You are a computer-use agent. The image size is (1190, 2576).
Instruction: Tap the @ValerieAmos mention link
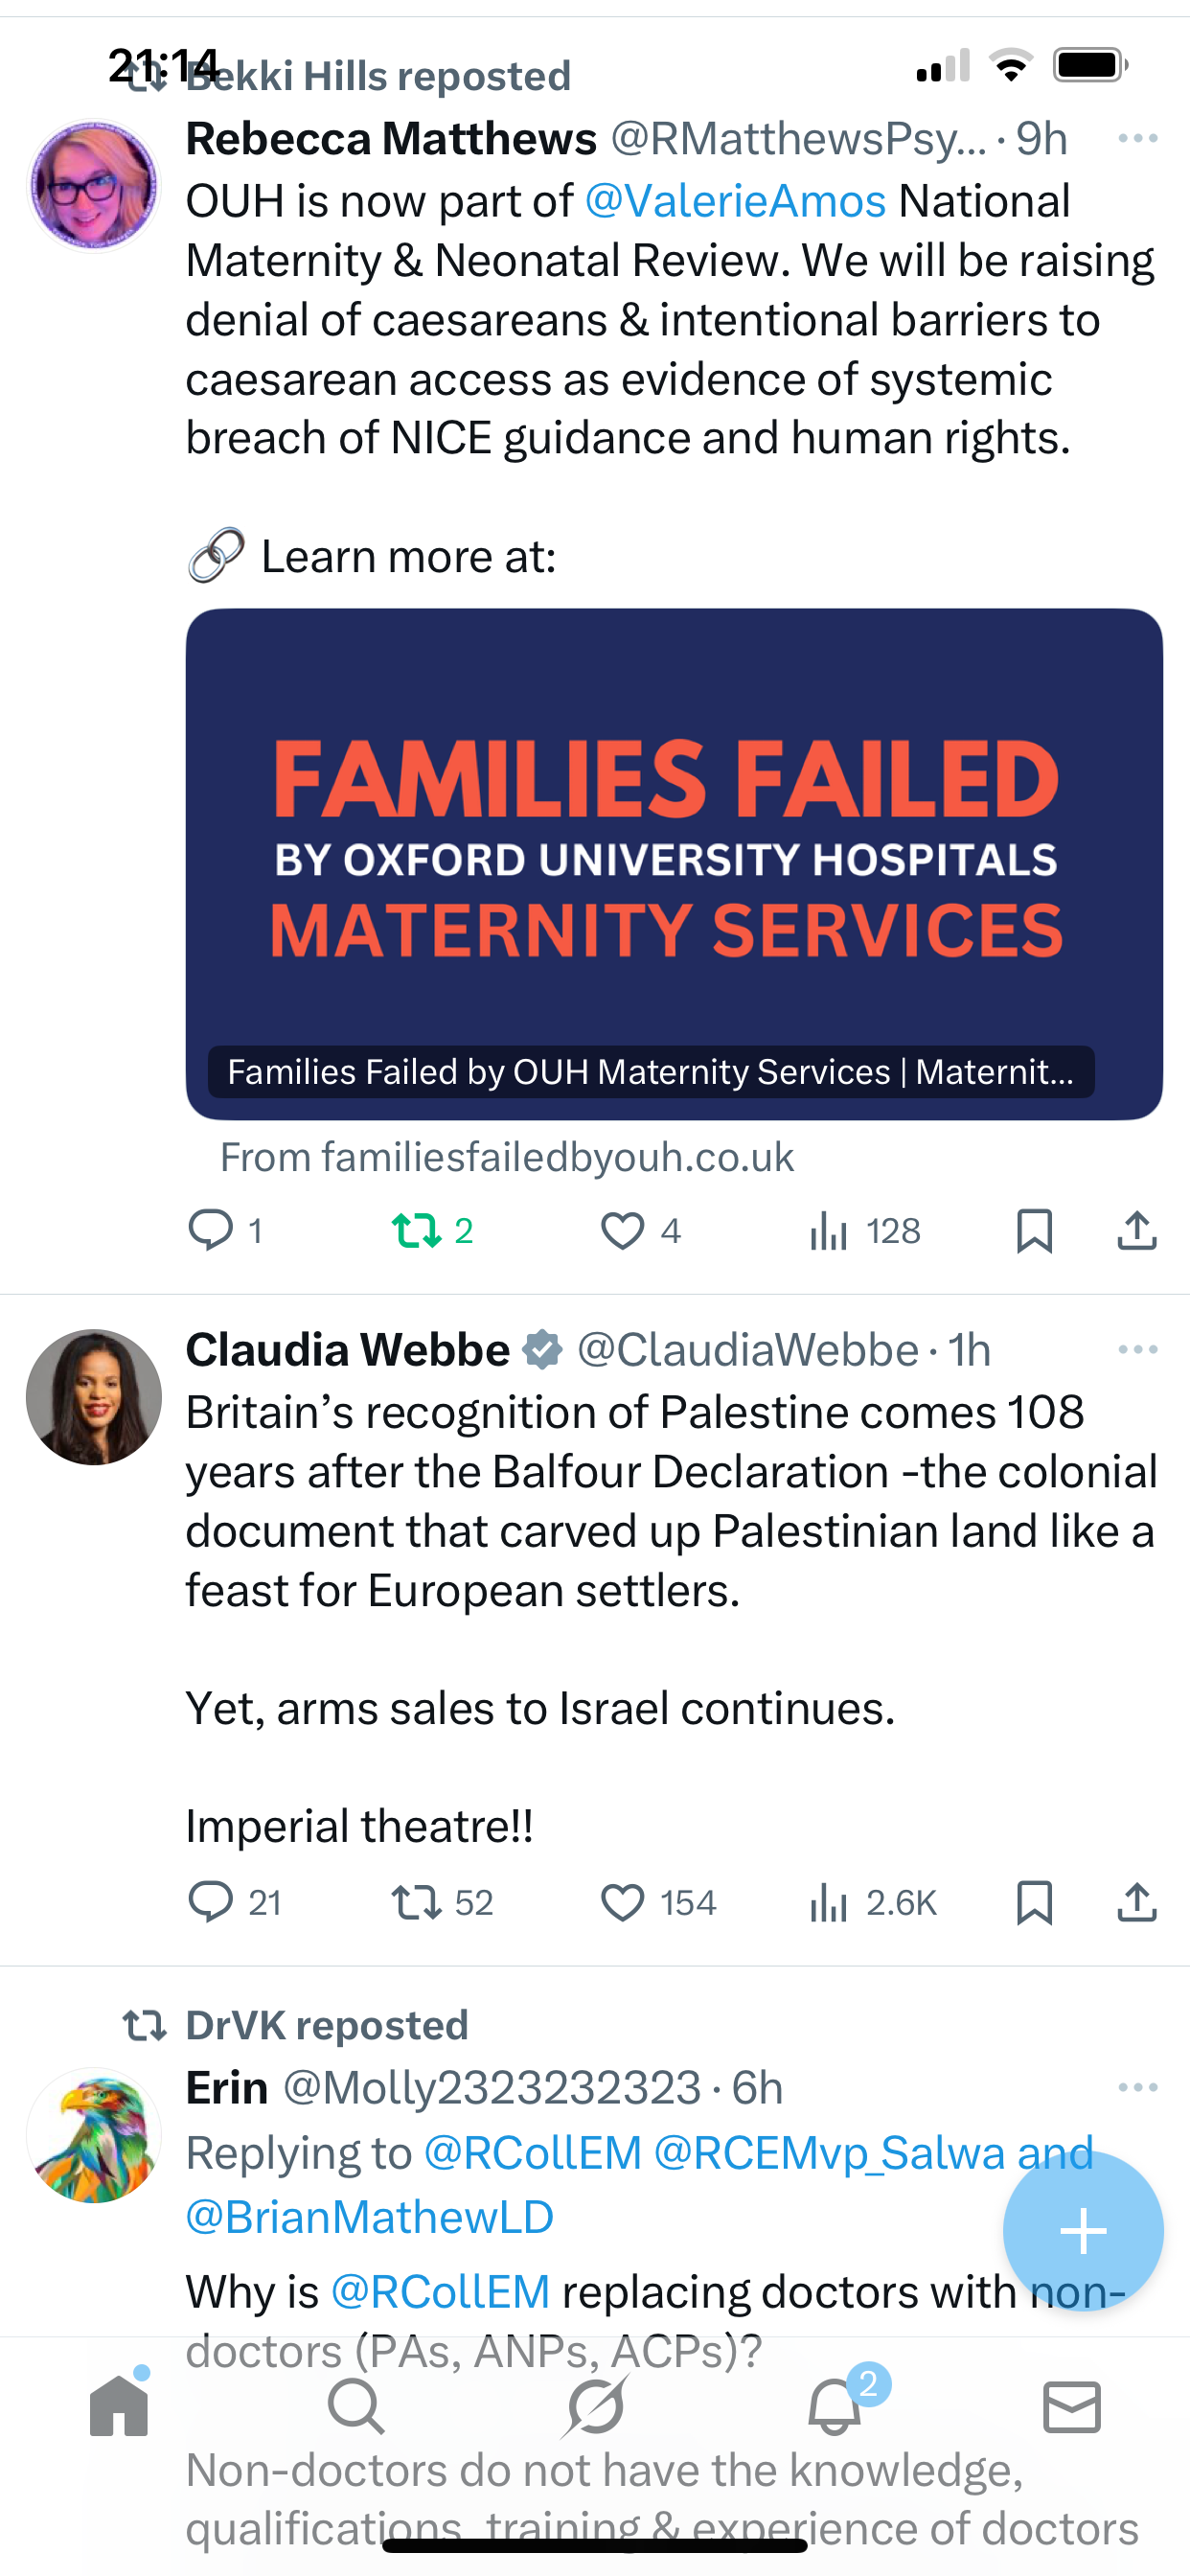735,201
